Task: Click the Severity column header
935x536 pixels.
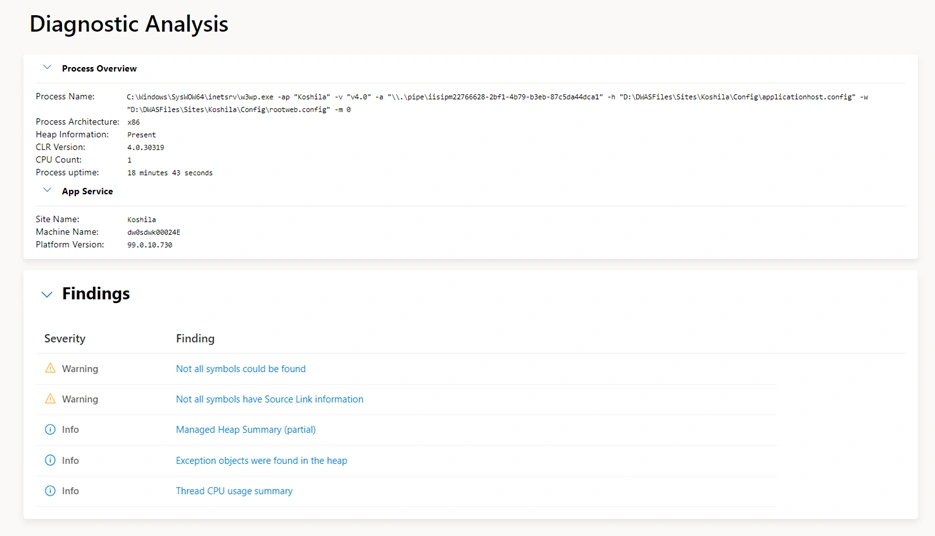Action: click(x=64, y=339)
